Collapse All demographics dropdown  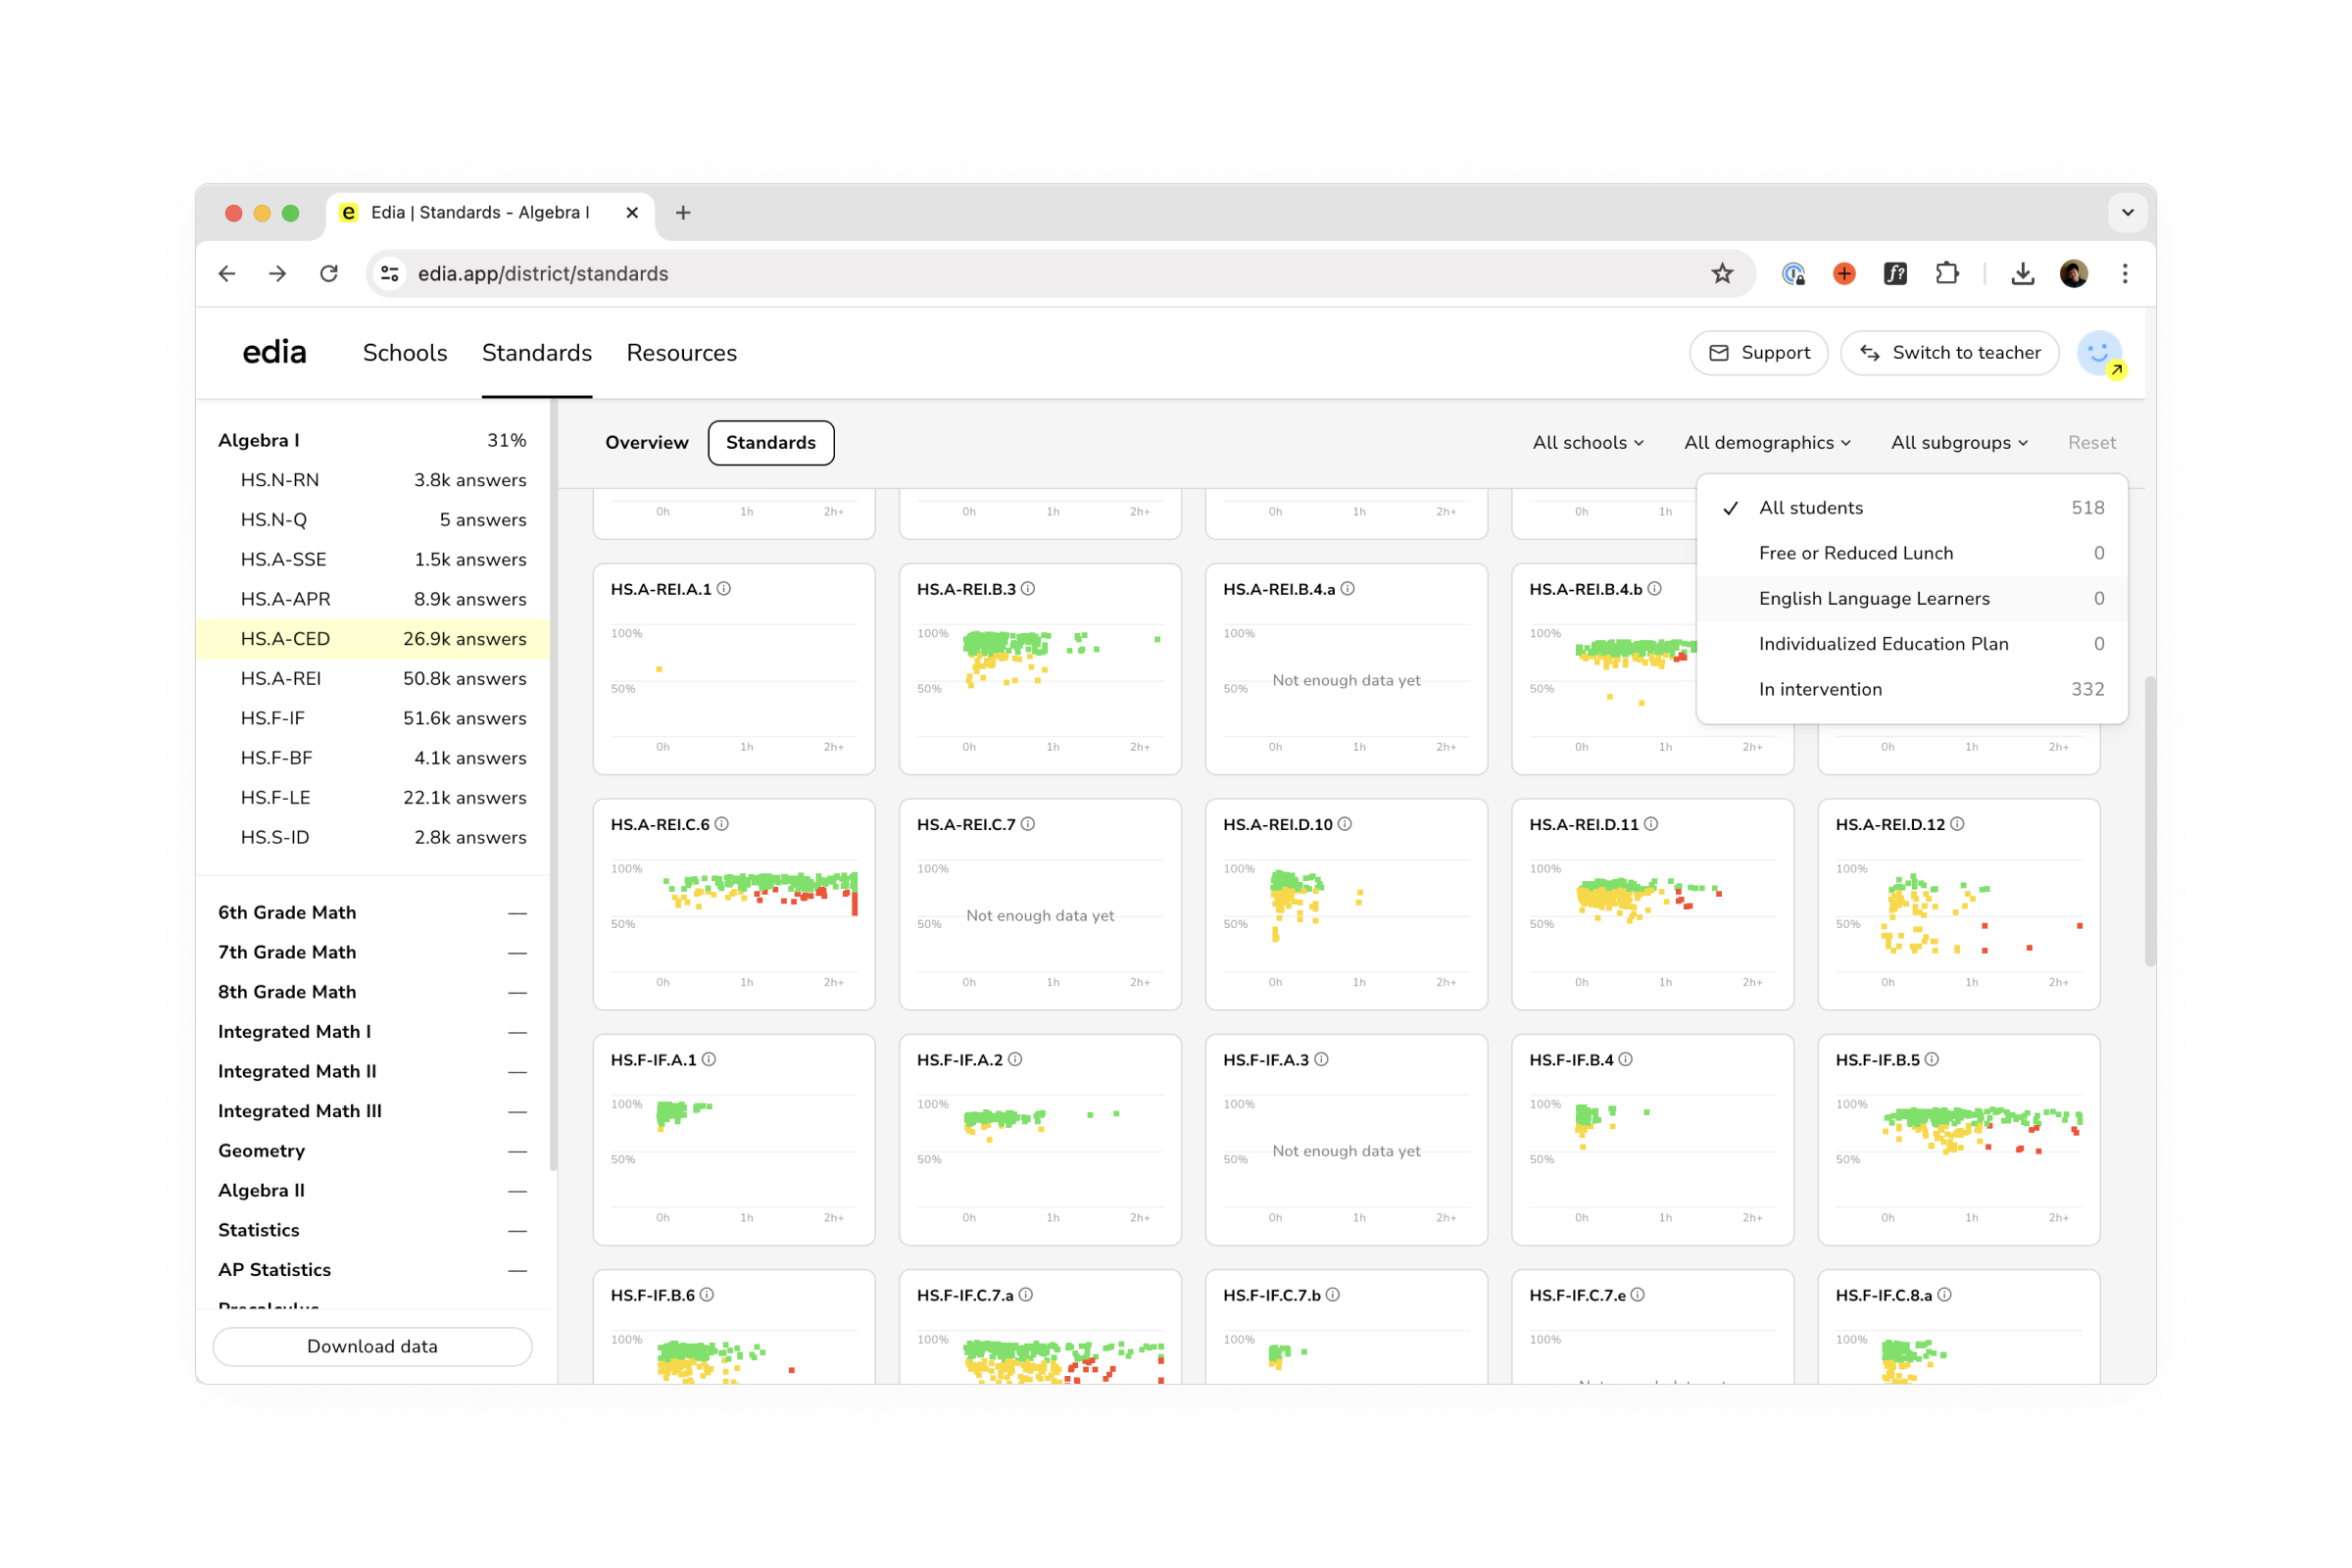[x=1766, y=442]
